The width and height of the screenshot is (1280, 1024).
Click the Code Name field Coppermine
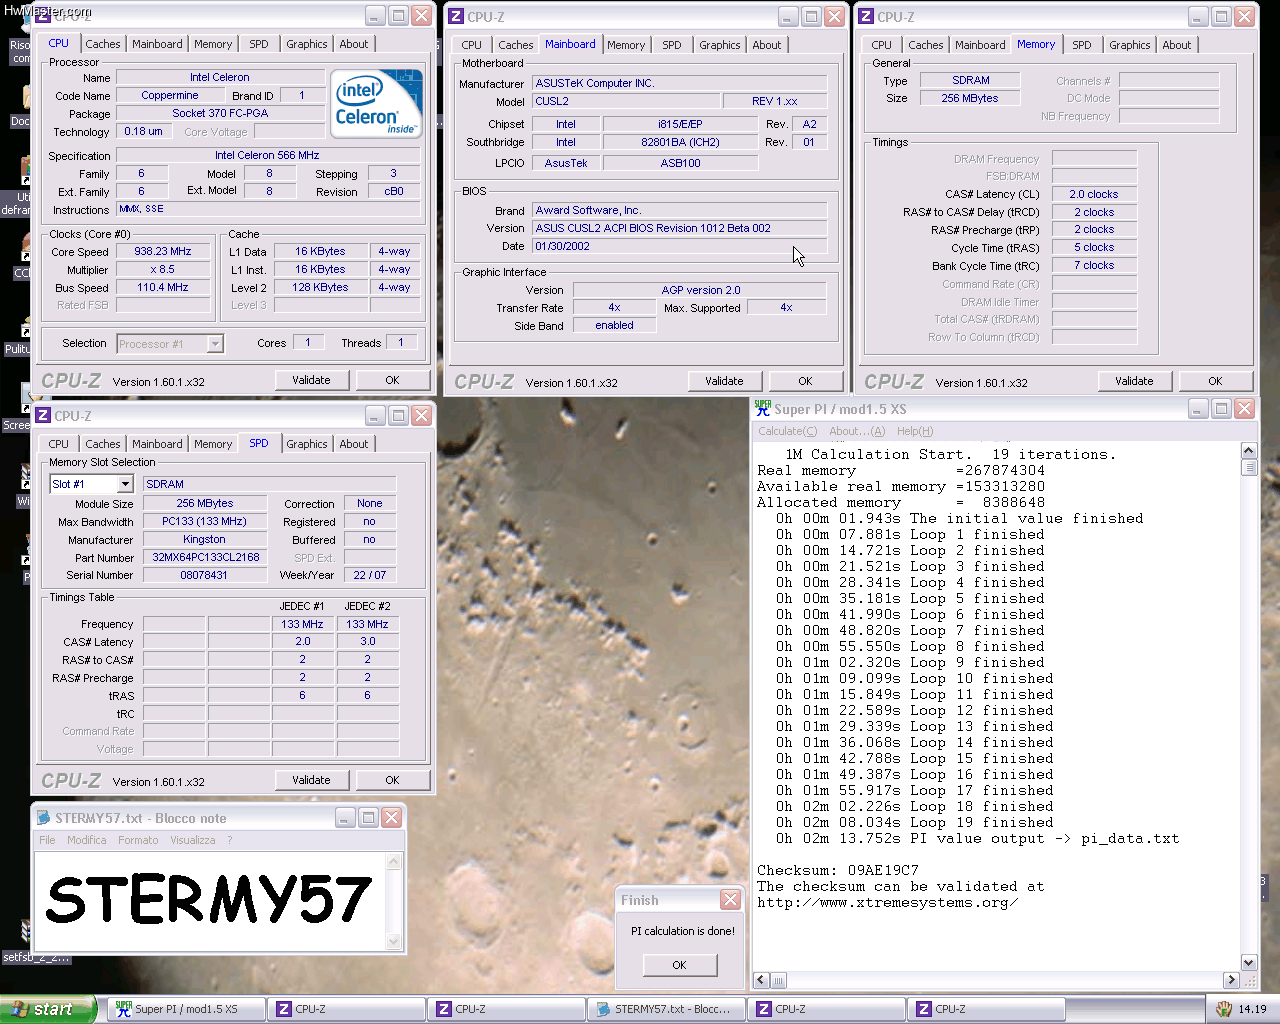[x=170, y=96]
